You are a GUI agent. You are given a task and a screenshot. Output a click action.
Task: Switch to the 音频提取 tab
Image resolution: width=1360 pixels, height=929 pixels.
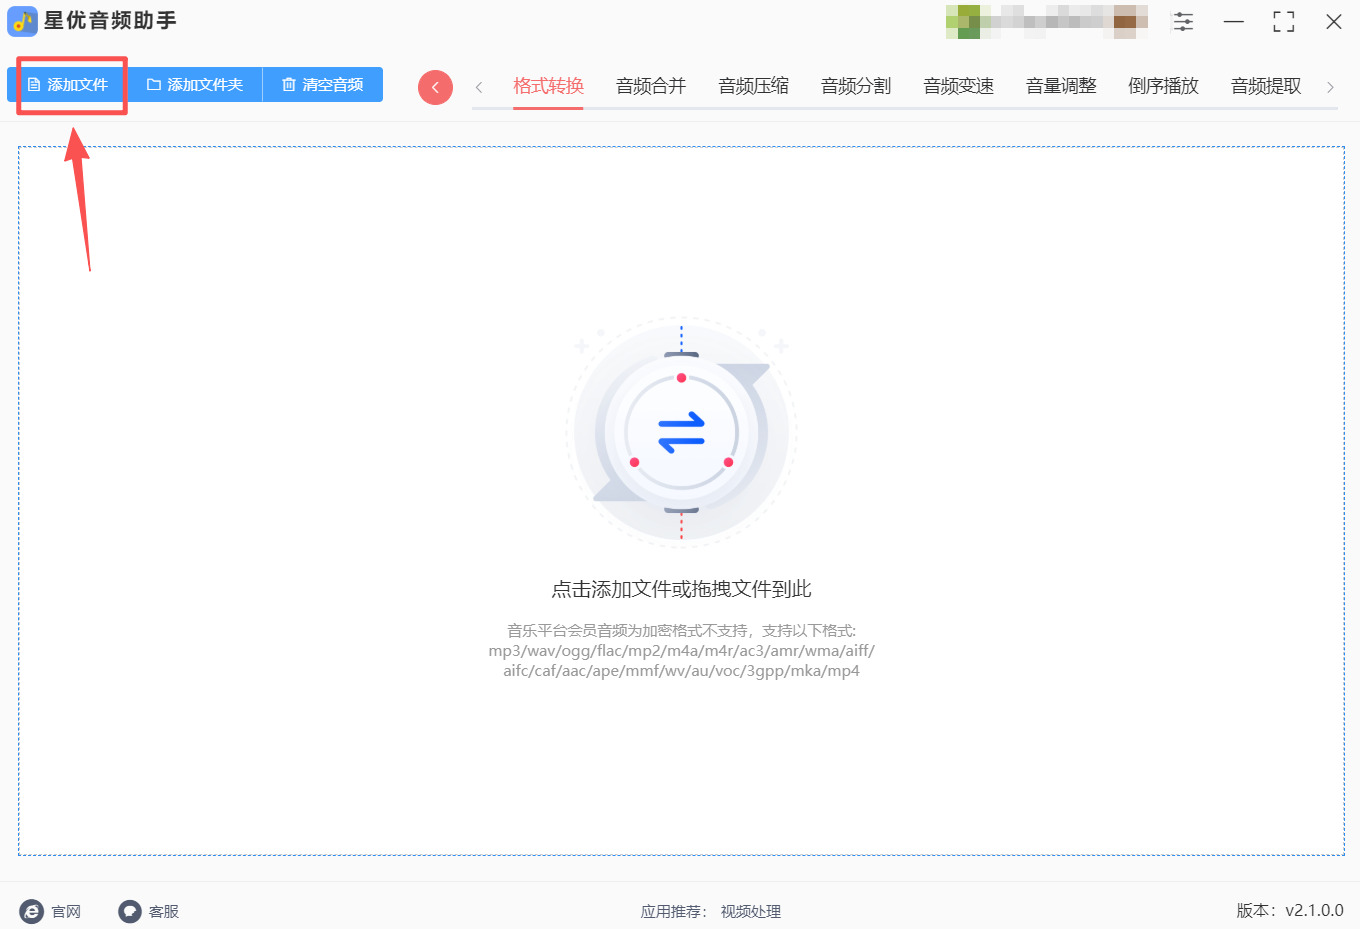1266,86
